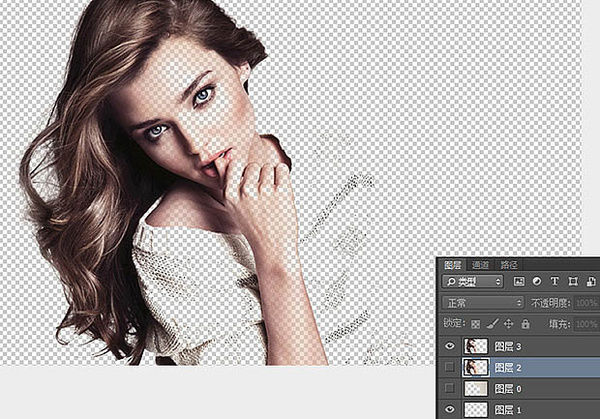Click lock position move icon

tap(508, 324)
